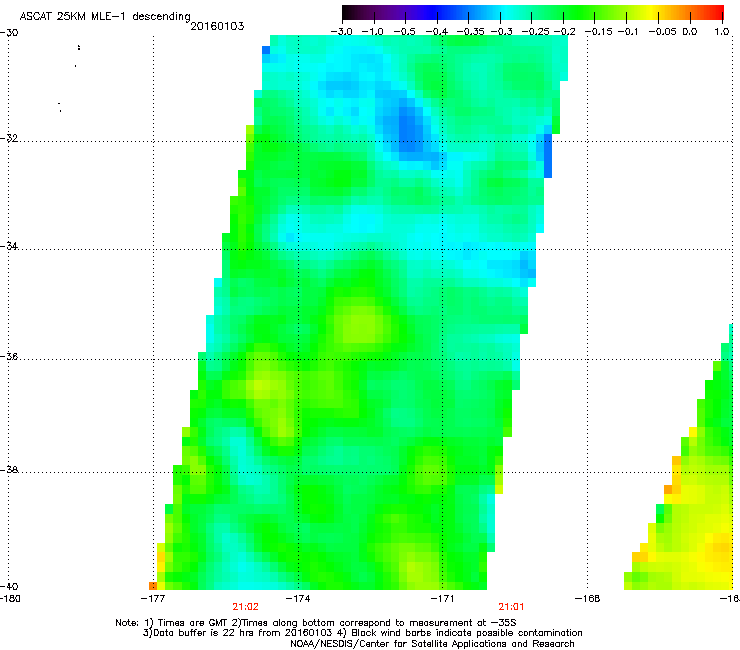Click the colorbar label -0.25
Viewport: 740px width, 650px height.
(x=535, y=32)
